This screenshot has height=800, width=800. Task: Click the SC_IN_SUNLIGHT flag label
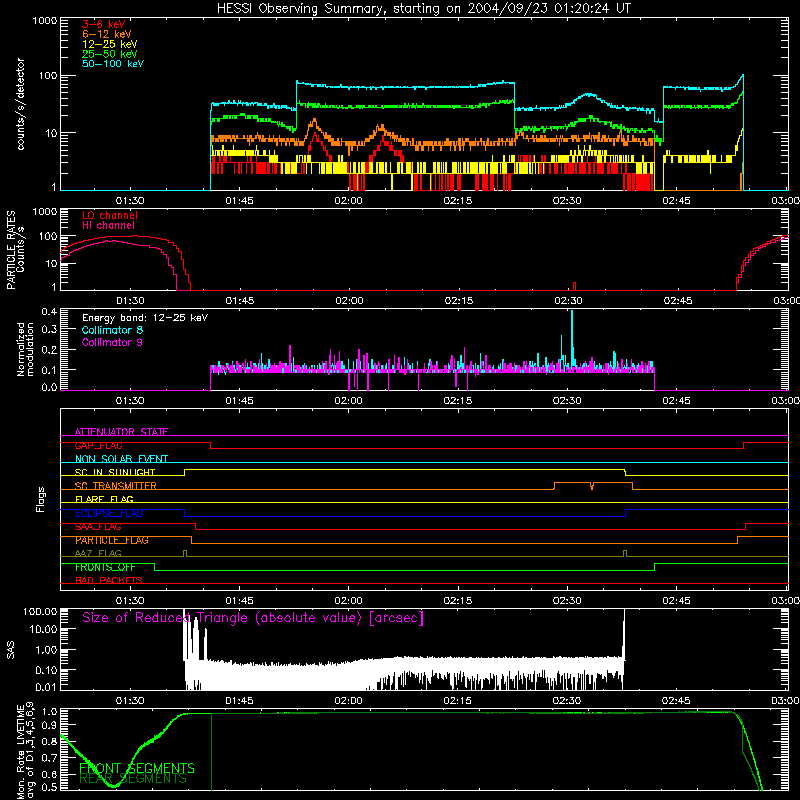pyautogui.click(x=115, y=472)
